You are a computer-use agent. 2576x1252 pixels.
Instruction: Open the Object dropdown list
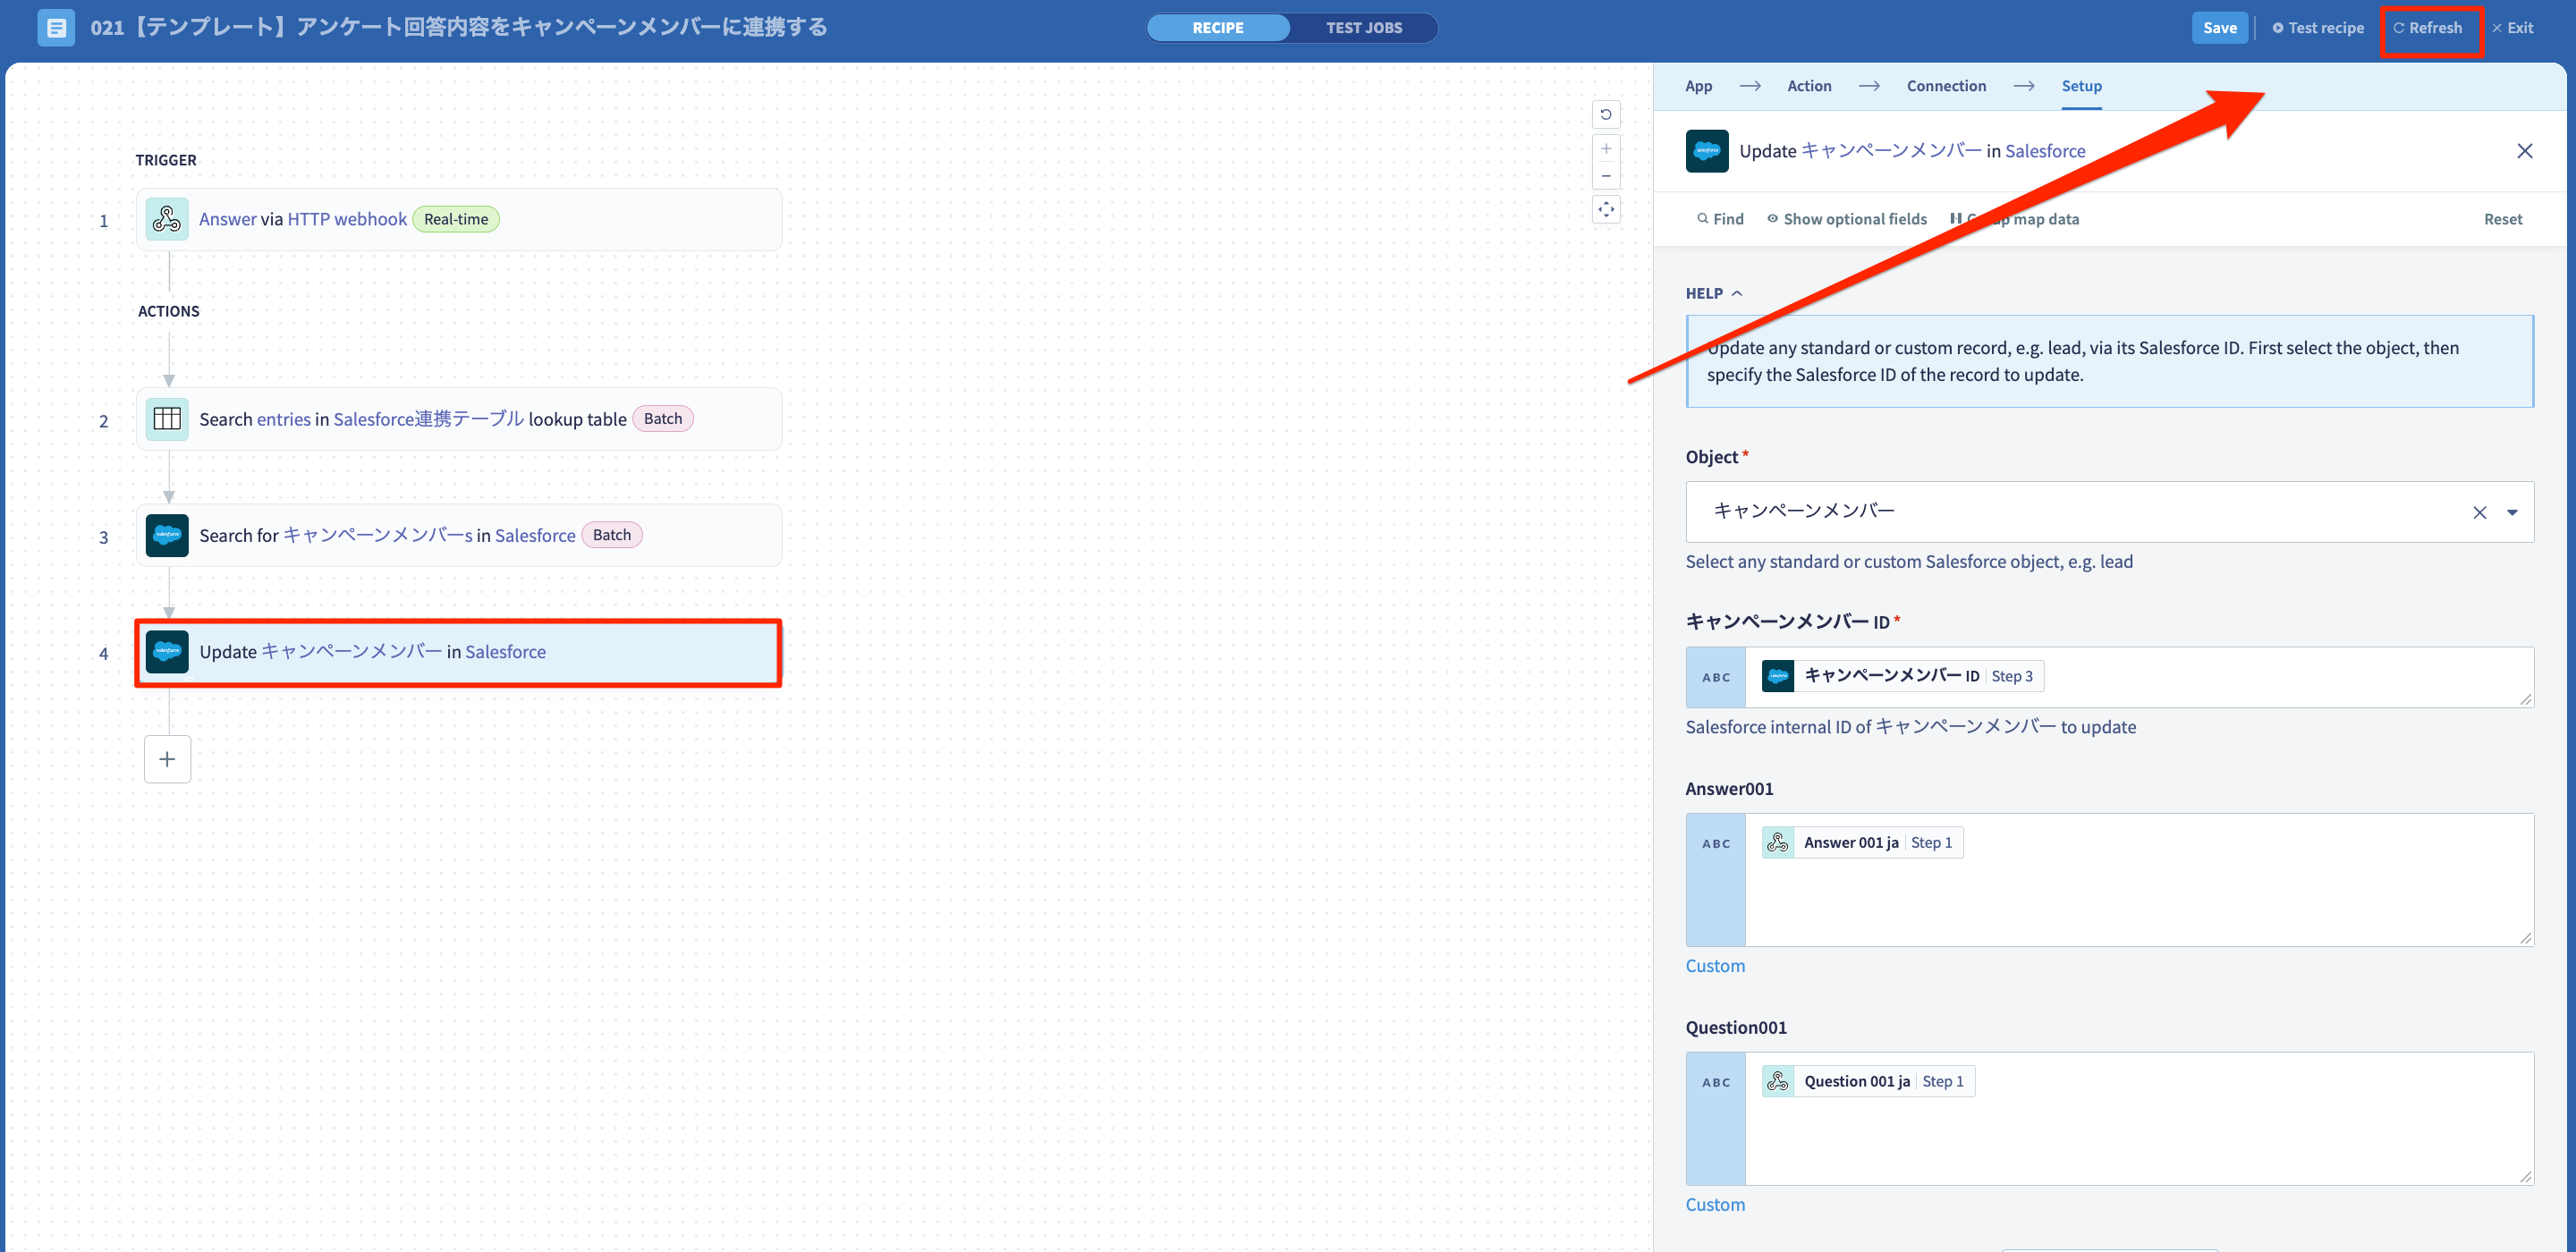pyautogui.click(x=2511, y=513)
